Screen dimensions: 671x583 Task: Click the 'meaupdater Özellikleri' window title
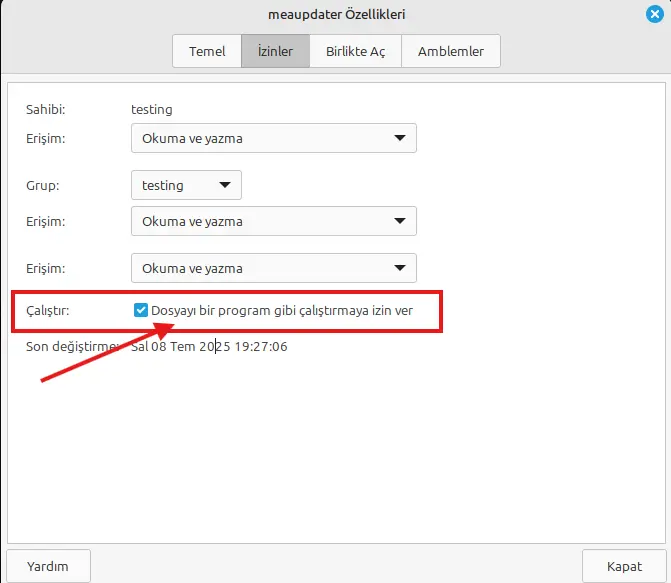[x=336, y=15]
